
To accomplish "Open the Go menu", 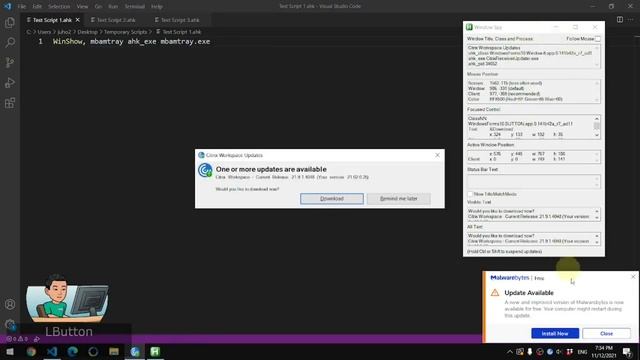I will click(98, 7).
